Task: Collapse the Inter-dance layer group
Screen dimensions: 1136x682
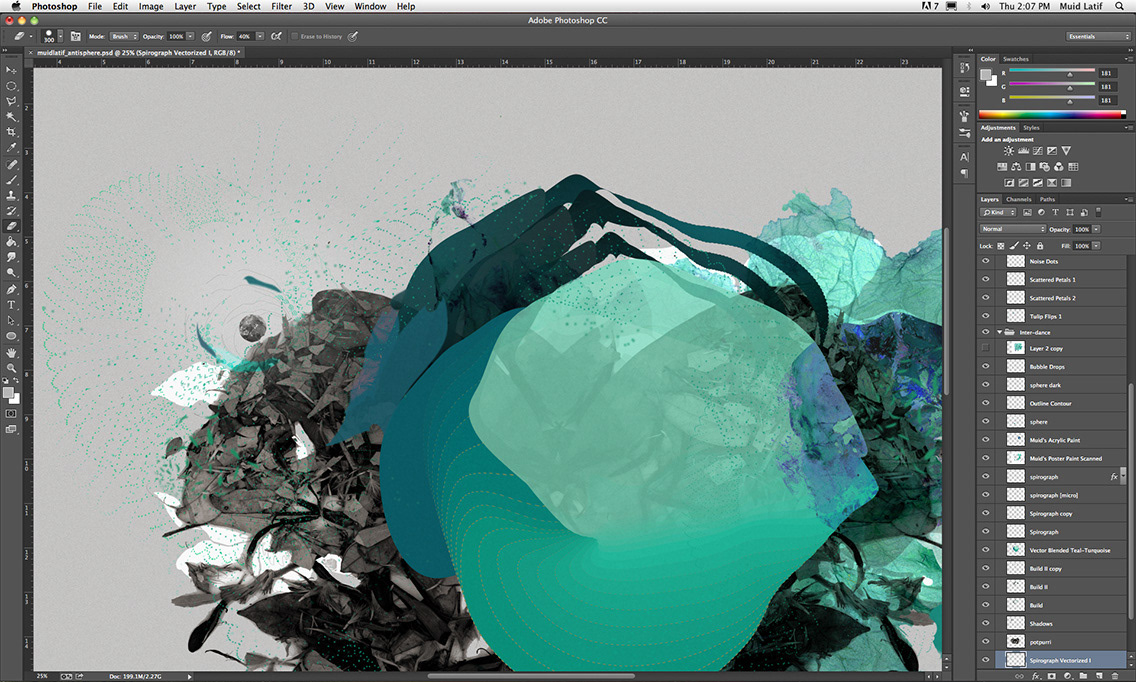Action: [x=1000, y=332]
